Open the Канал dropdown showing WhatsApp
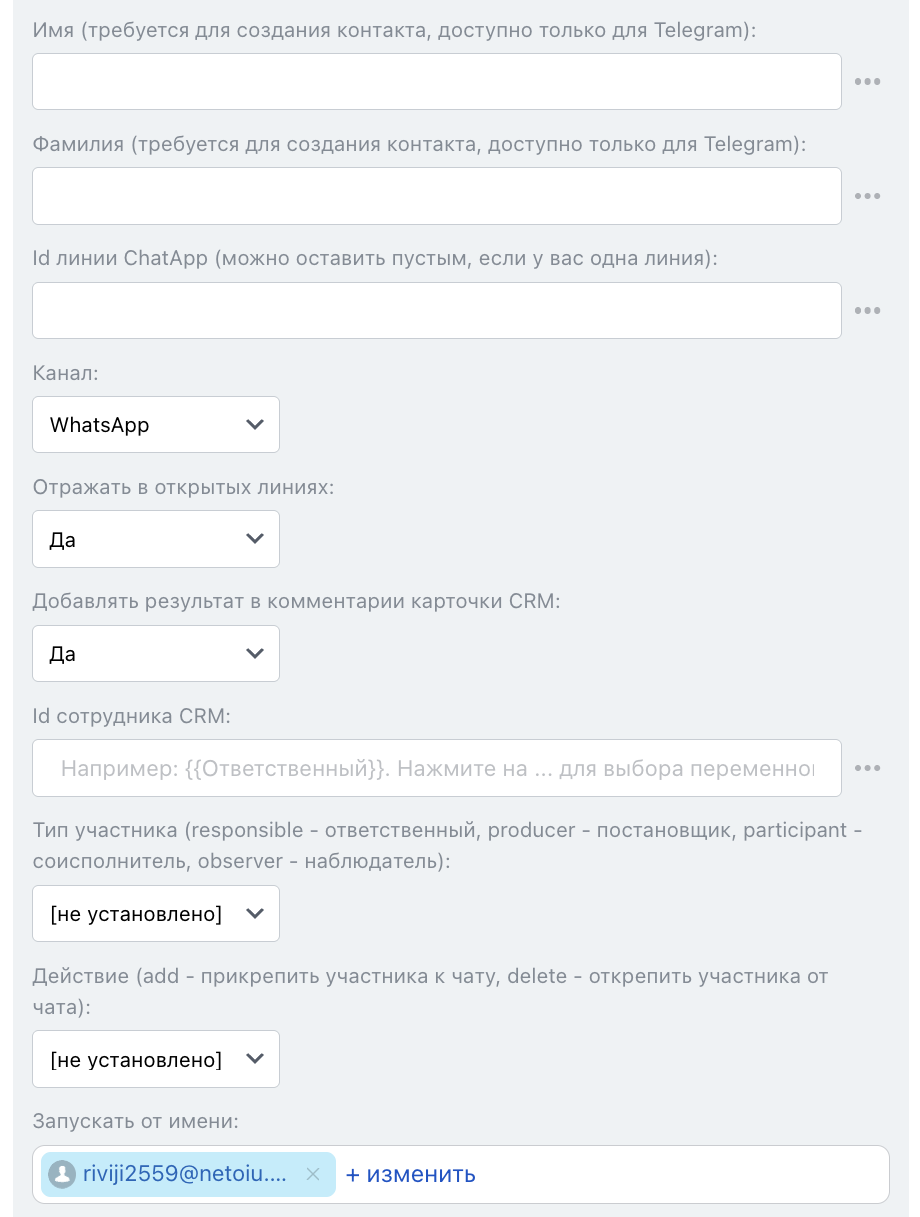The height and width of the screenshot is (1217, 920). (x=155, y=425)
